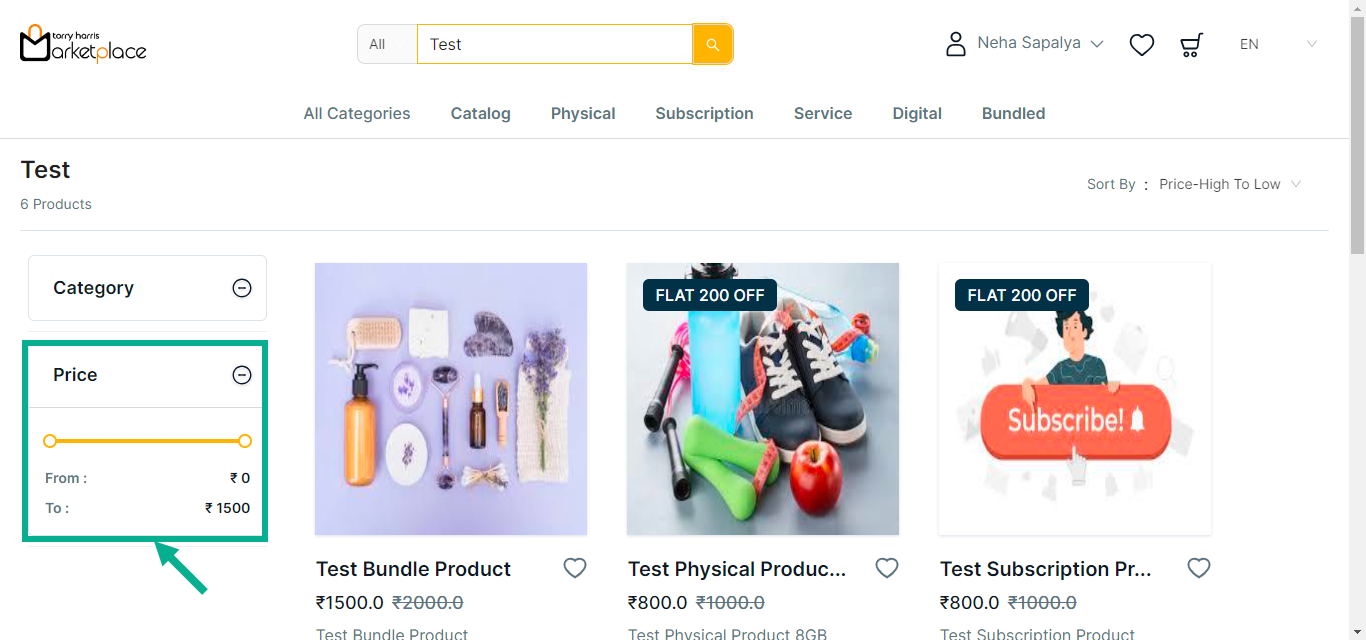This screenshot has width=1366, height=640.
Task: Go to the Subscription tab
Action: coord(704,114)
